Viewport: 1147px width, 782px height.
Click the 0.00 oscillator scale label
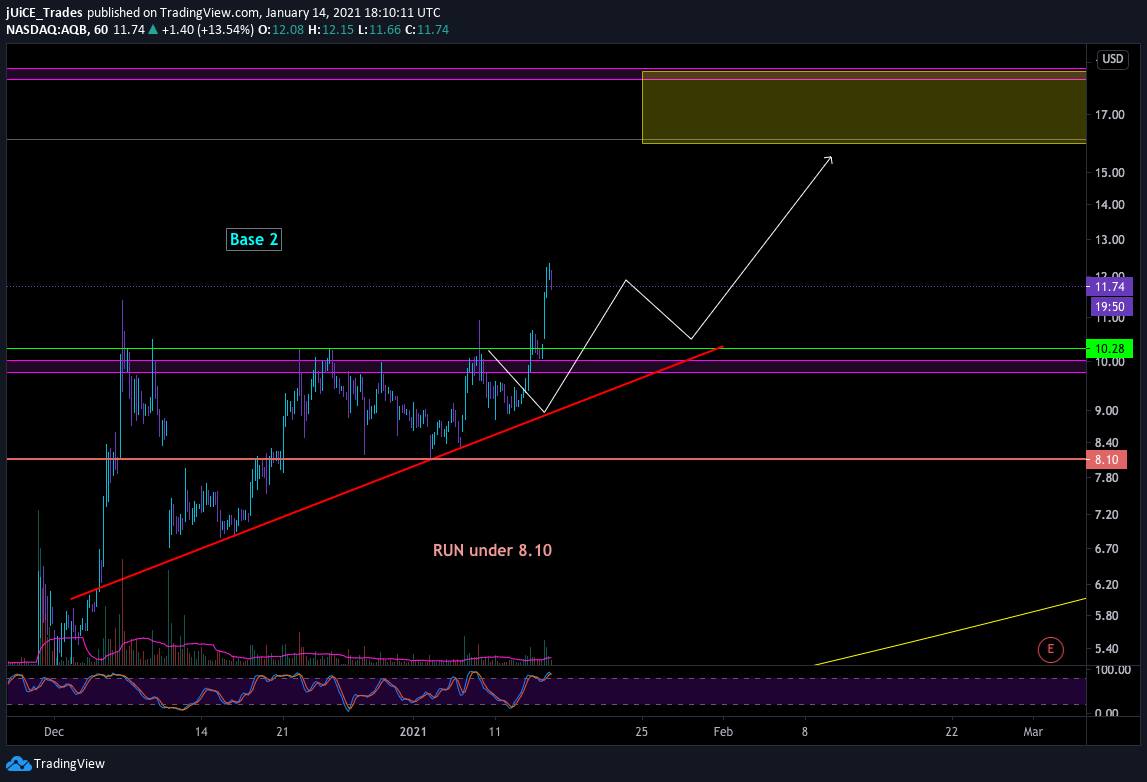(x=1107, y=713)
